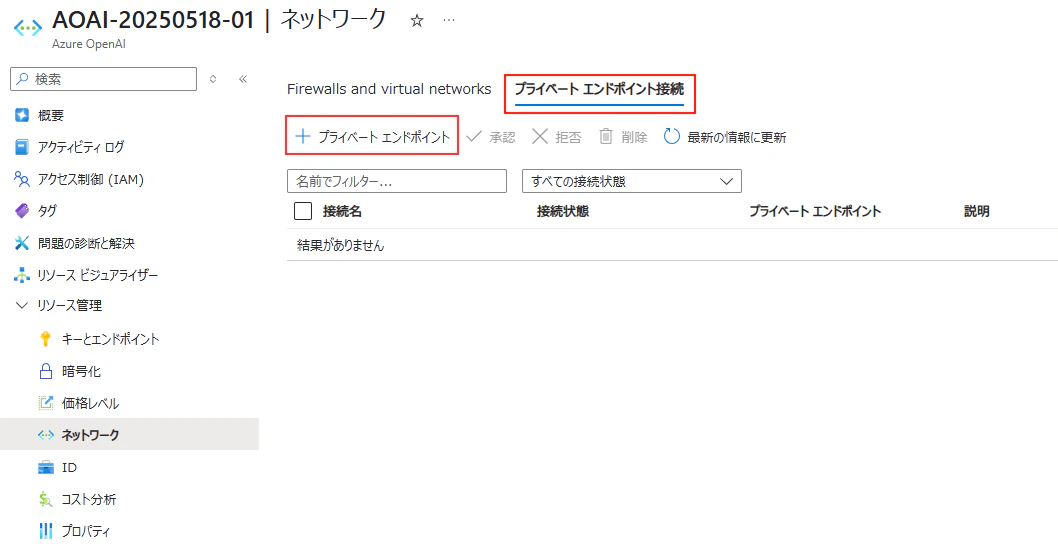Image resolution: width=1058 pixels, height=547 pixels.
Task: Click the タグ tag icon
Action: [x=22, y=211]
